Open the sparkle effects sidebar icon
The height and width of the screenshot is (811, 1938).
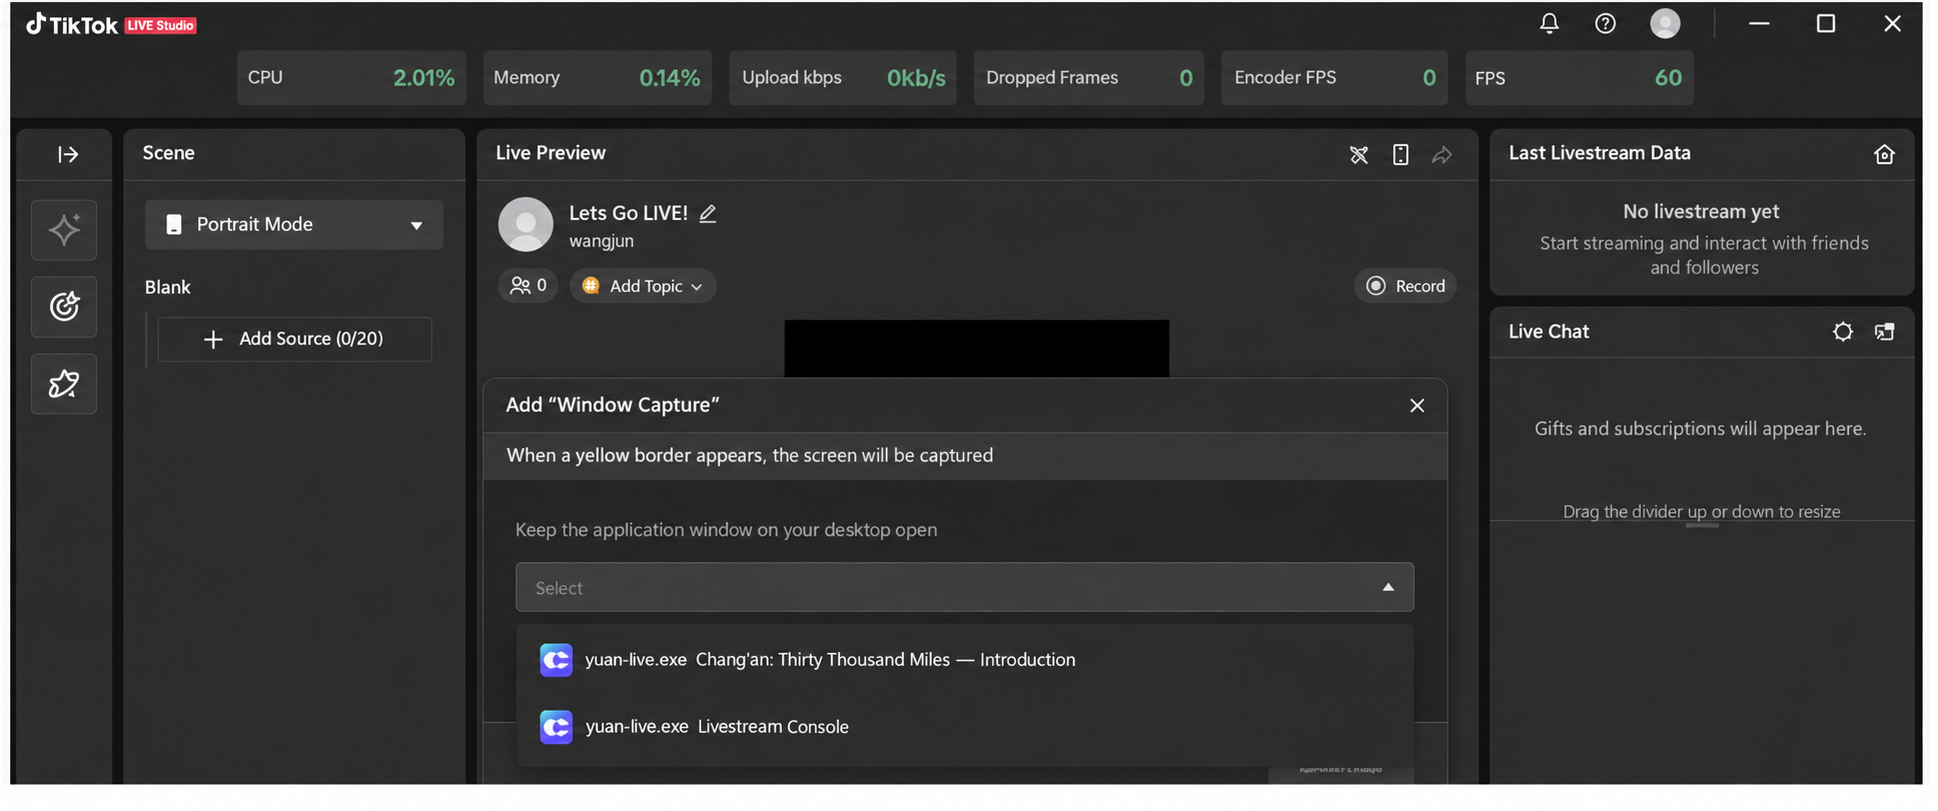[64, 230]
